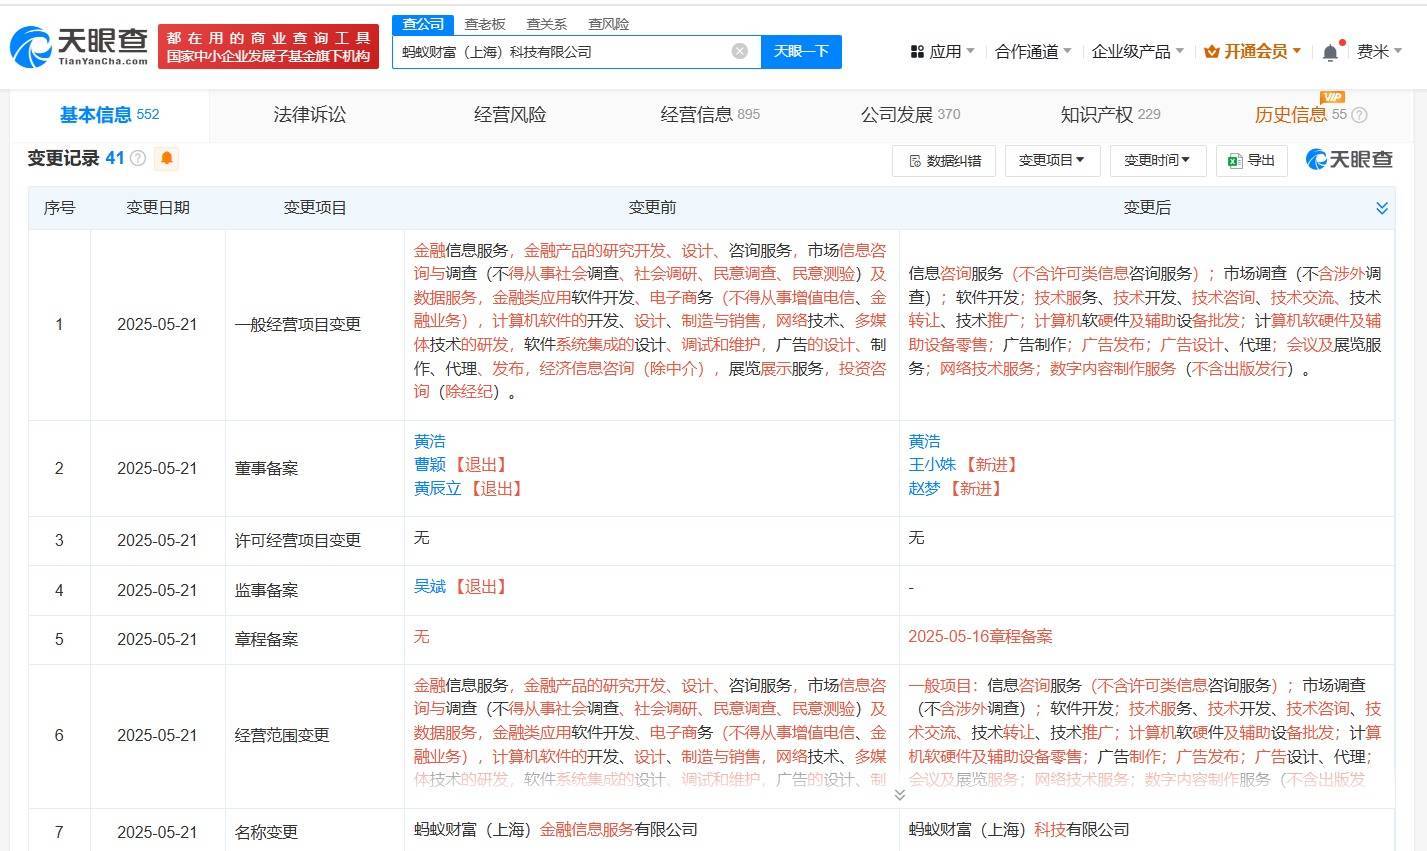
Task: Open director 黄辰立 link
Action: tap(438, 488)
